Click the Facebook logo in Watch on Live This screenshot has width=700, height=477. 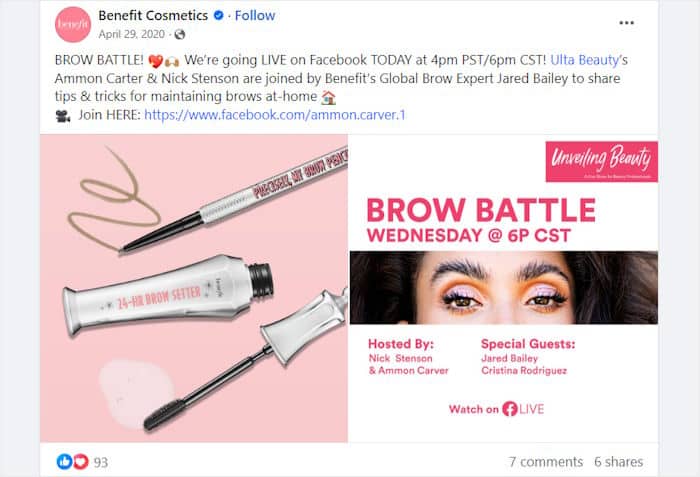click(509, 409)
